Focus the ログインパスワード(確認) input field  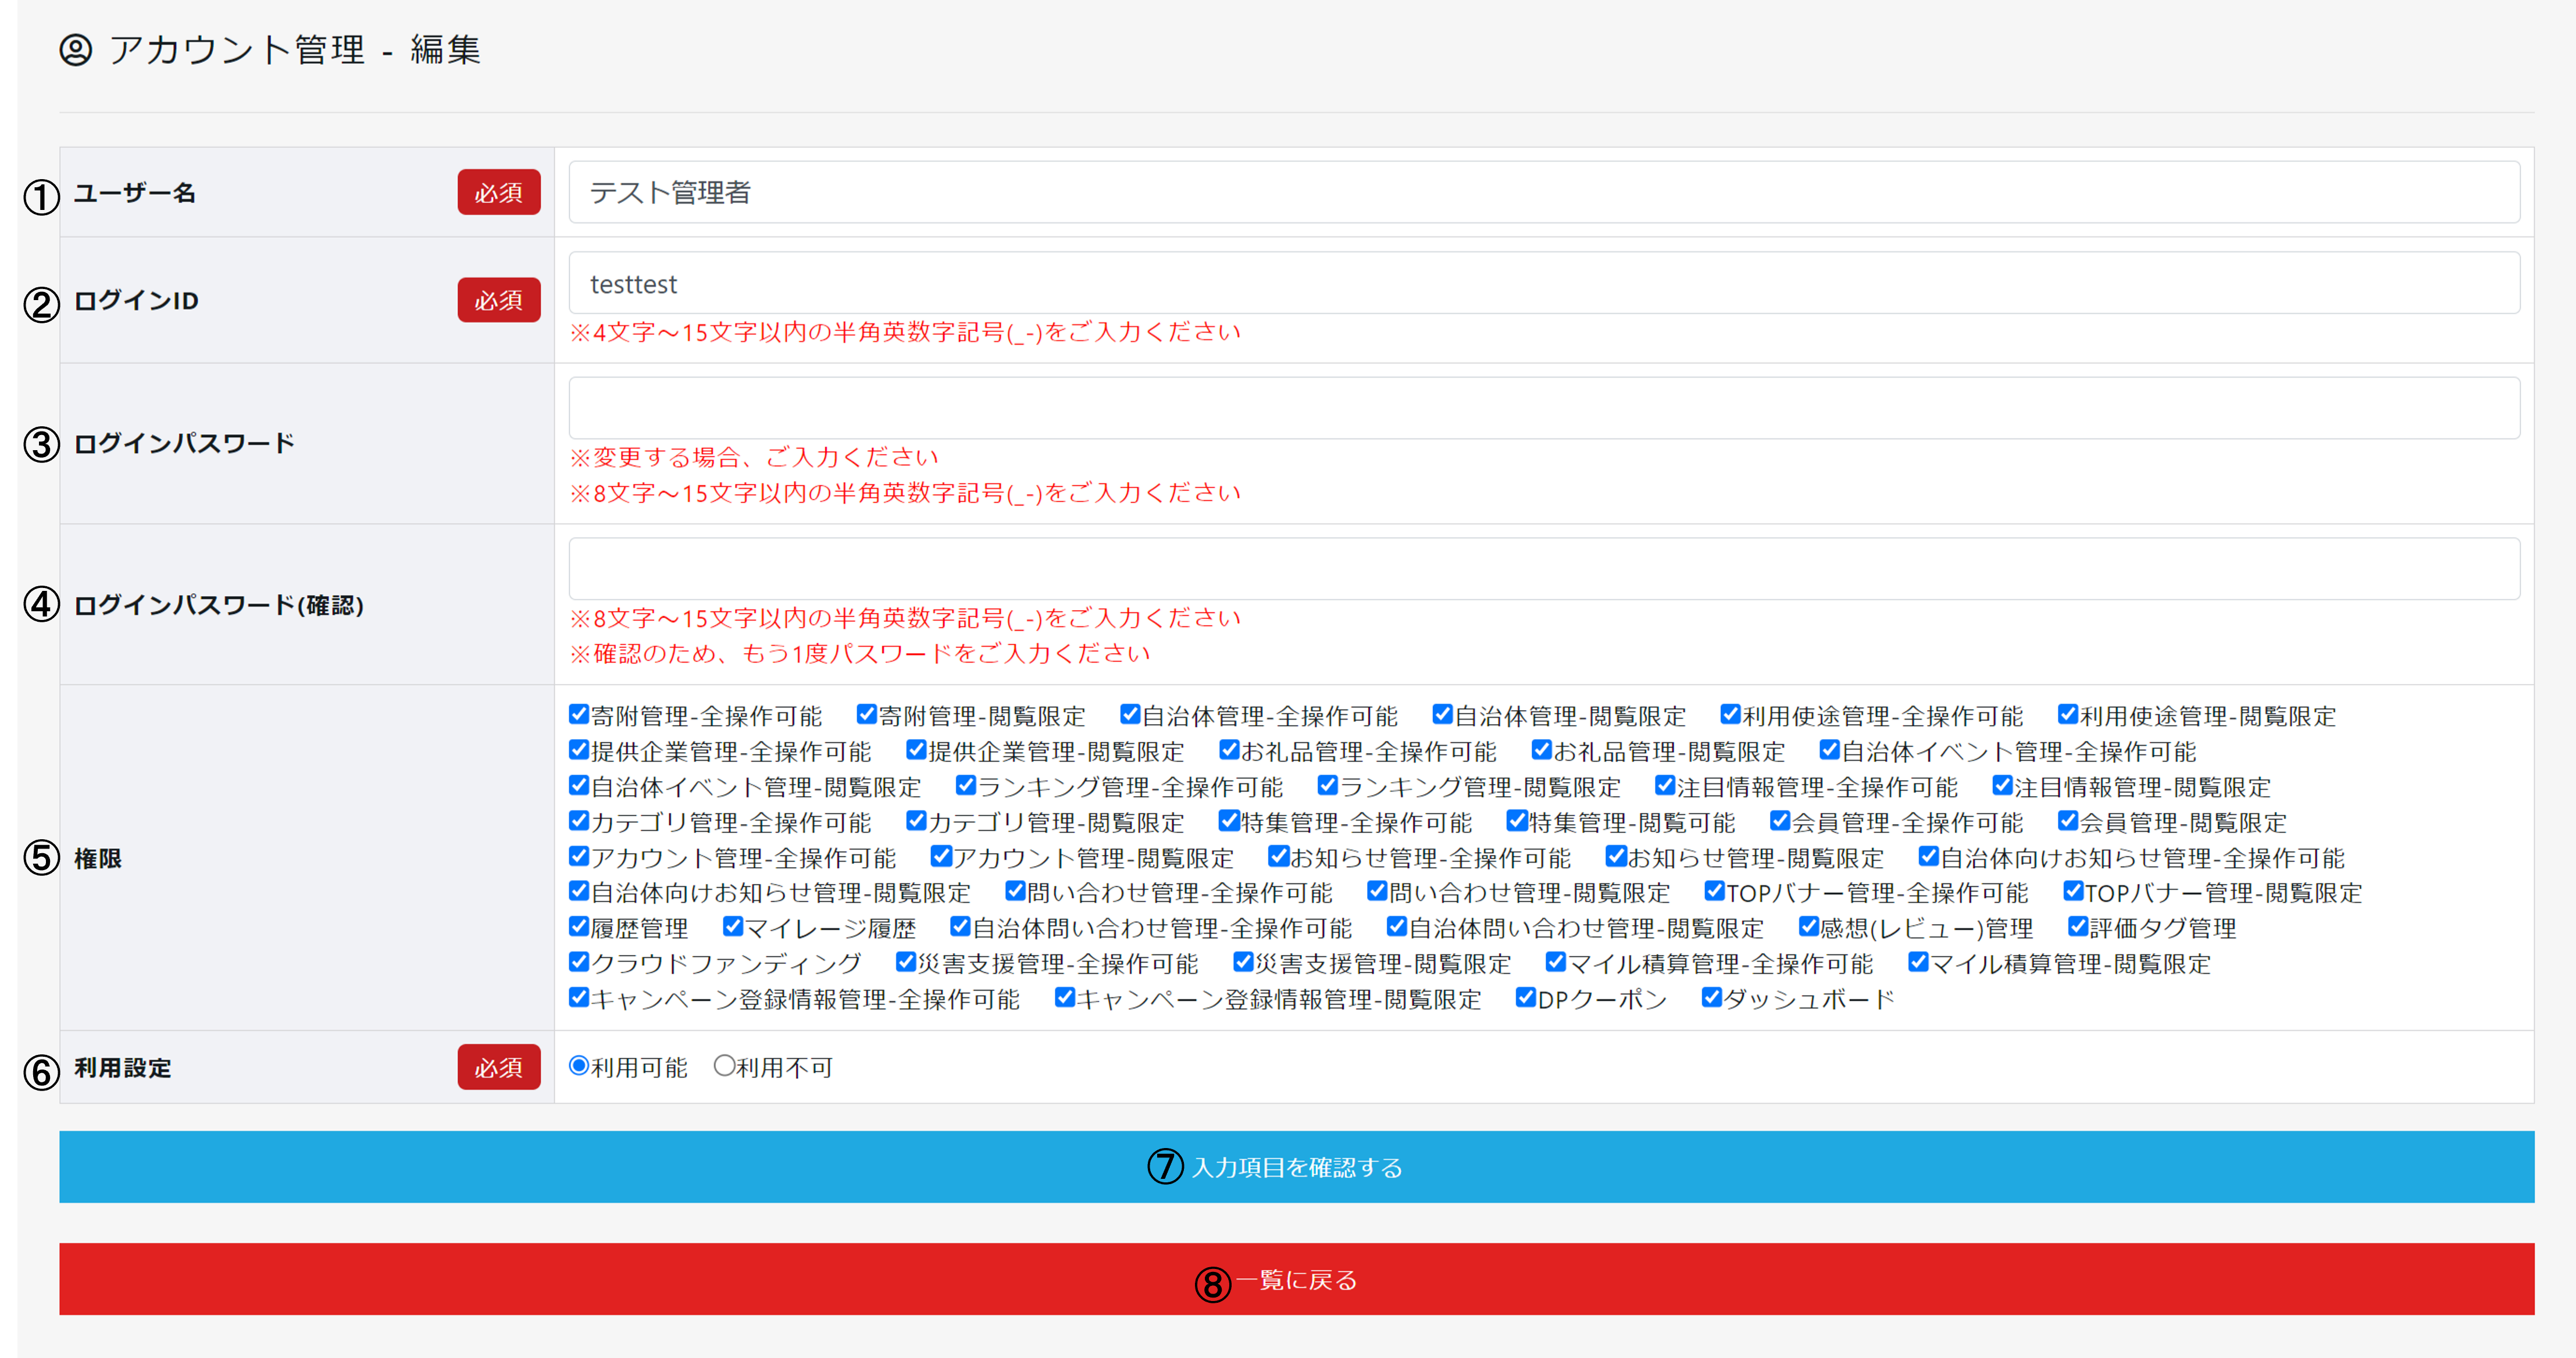coord(1543,569)
